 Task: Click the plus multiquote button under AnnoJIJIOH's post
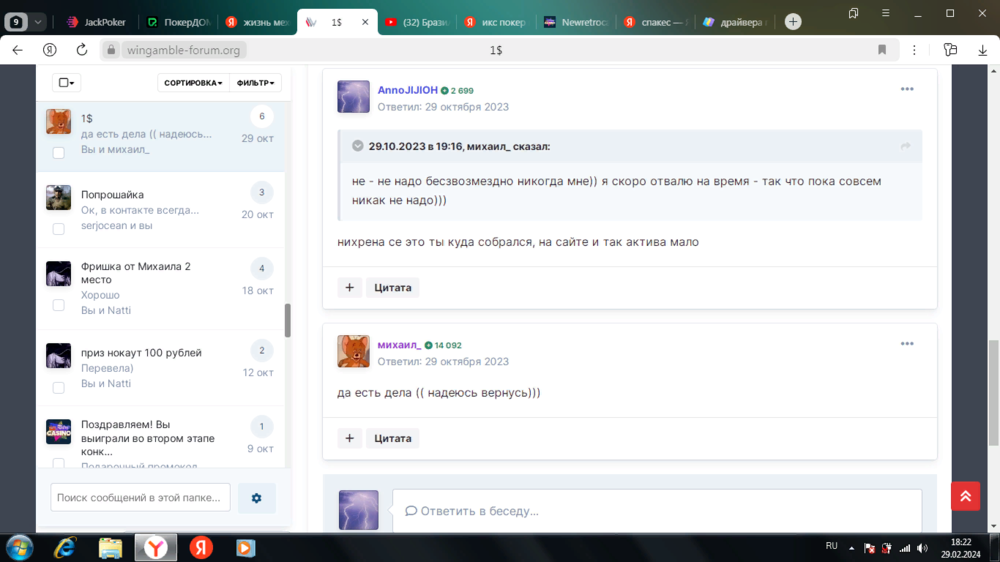349,288
